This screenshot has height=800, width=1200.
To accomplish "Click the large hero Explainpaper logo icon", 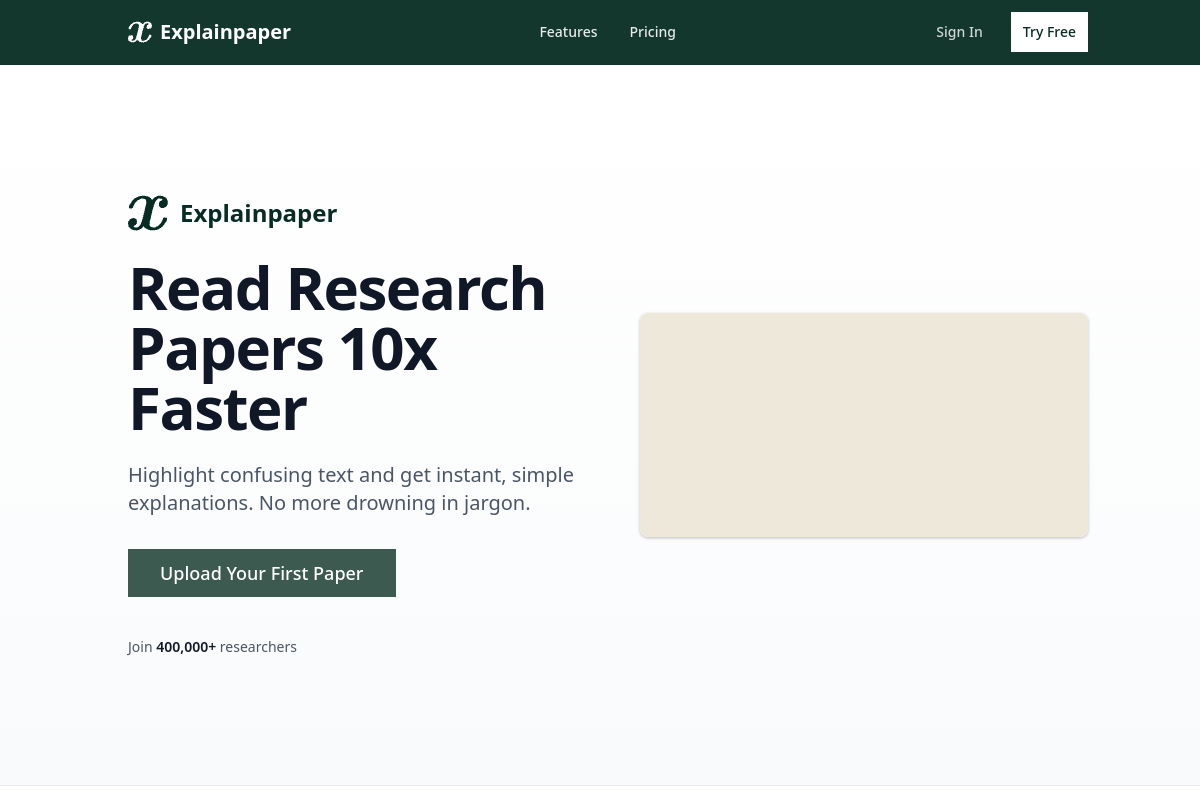I will [x=148, y=213].
